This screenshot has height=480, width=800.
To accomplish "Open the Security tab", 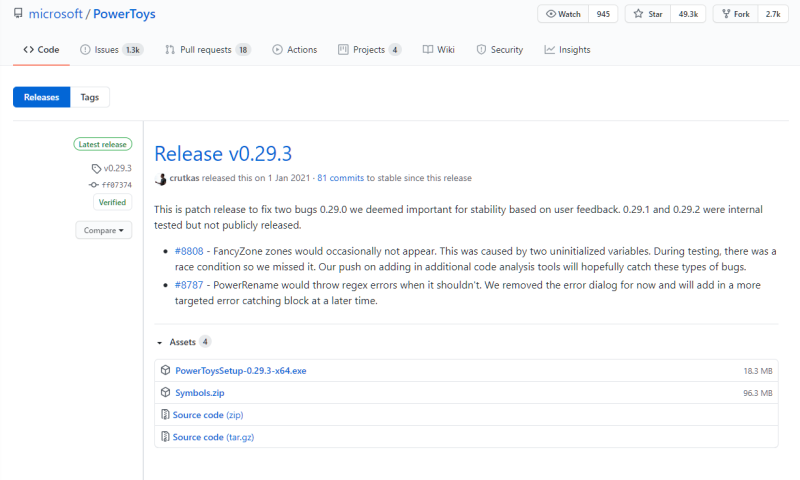I will tap(499, 49).
